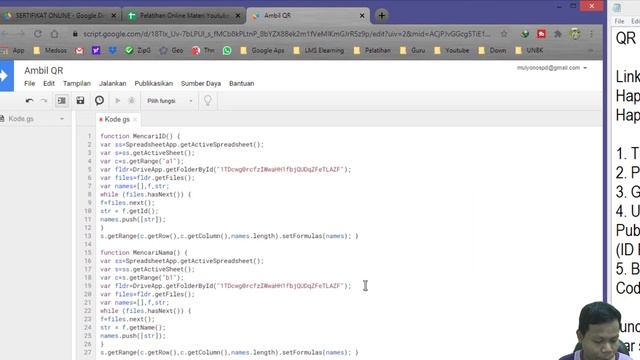Image resolution: width=640 pixels, height=360 pixels.
Task: Open the UNBK bookmark folder
Action: pos(529,51)
